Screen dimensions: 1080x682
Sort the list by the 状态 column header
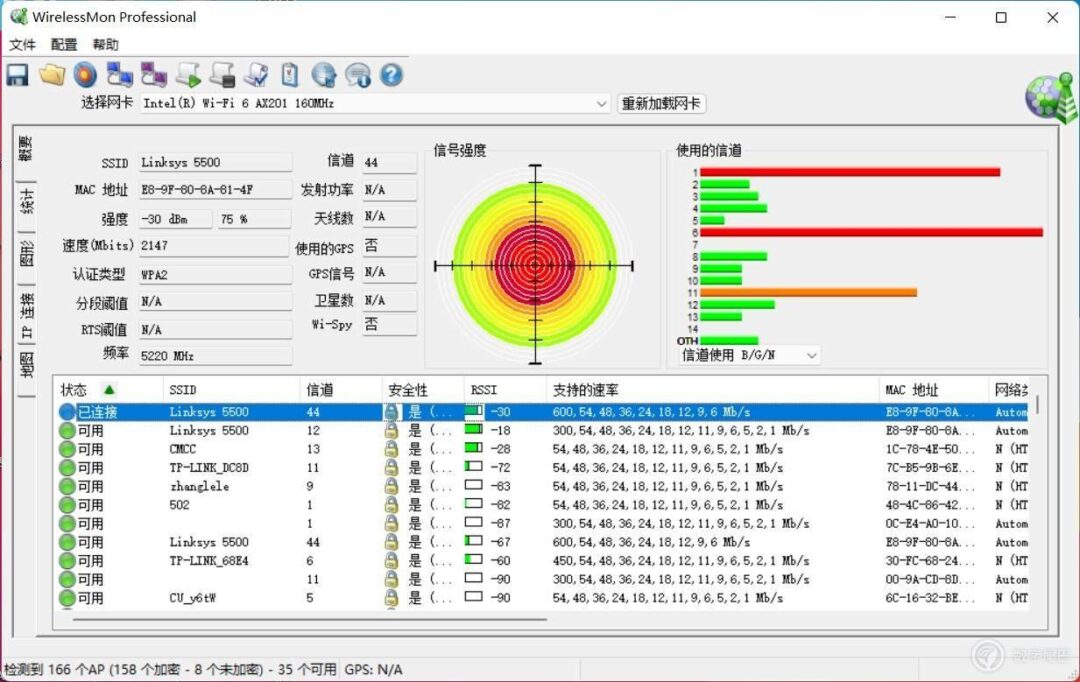(109, 390)
